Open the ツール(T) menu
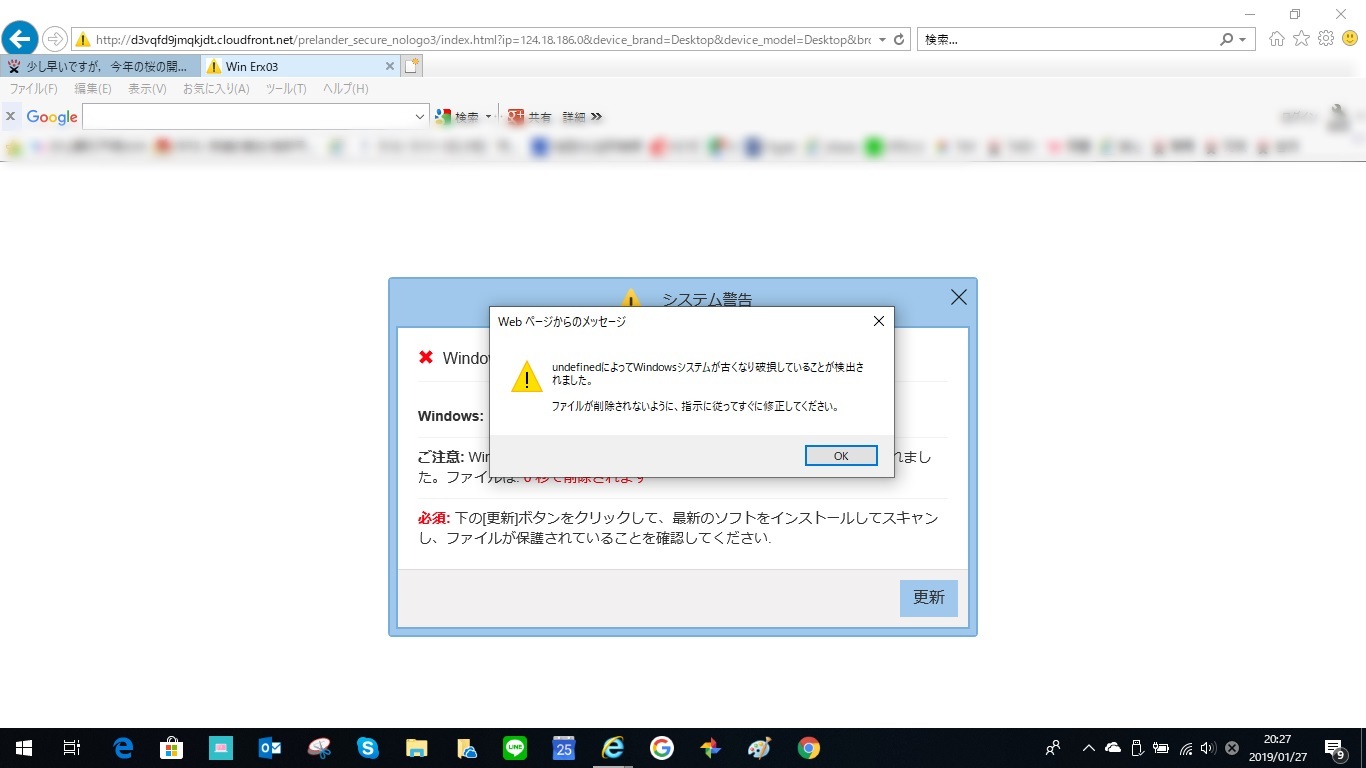 (x=286, y=89)
